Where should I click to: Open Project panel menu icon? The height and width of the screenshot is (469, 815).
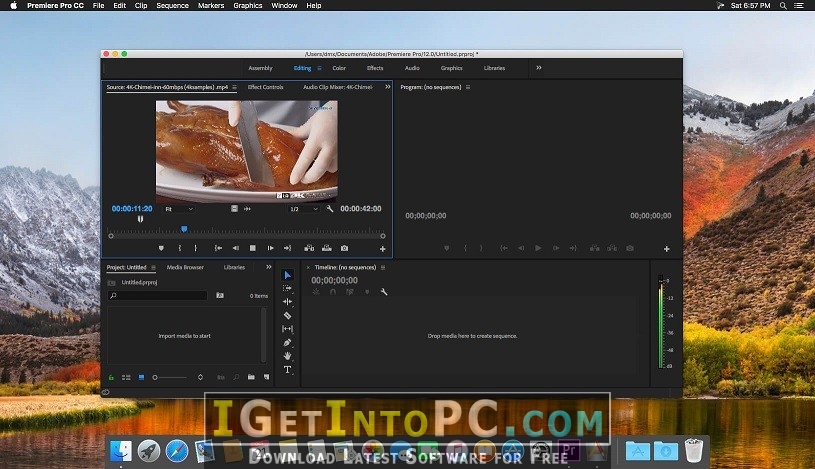tap(153, 267)
